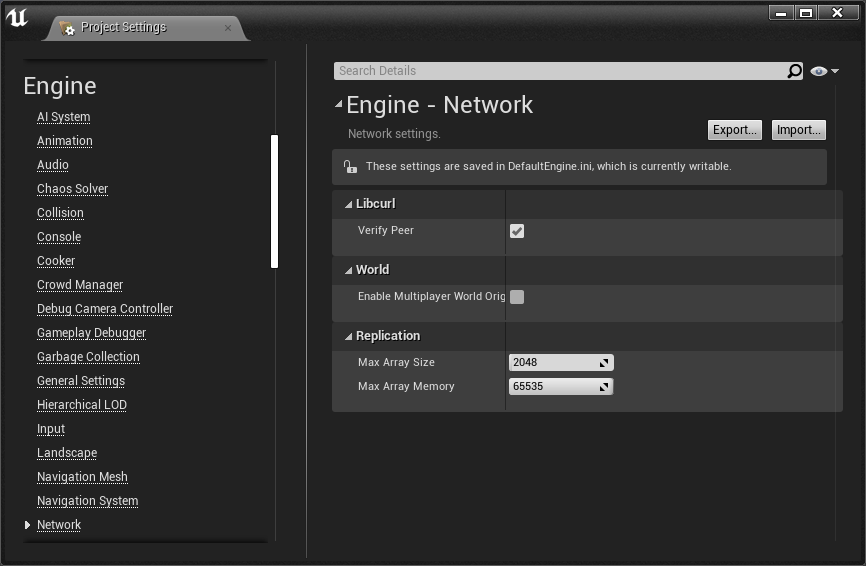Minimize the Project Settings window
The width and height of the screenshot is (866, 566).
click(781, 13)
